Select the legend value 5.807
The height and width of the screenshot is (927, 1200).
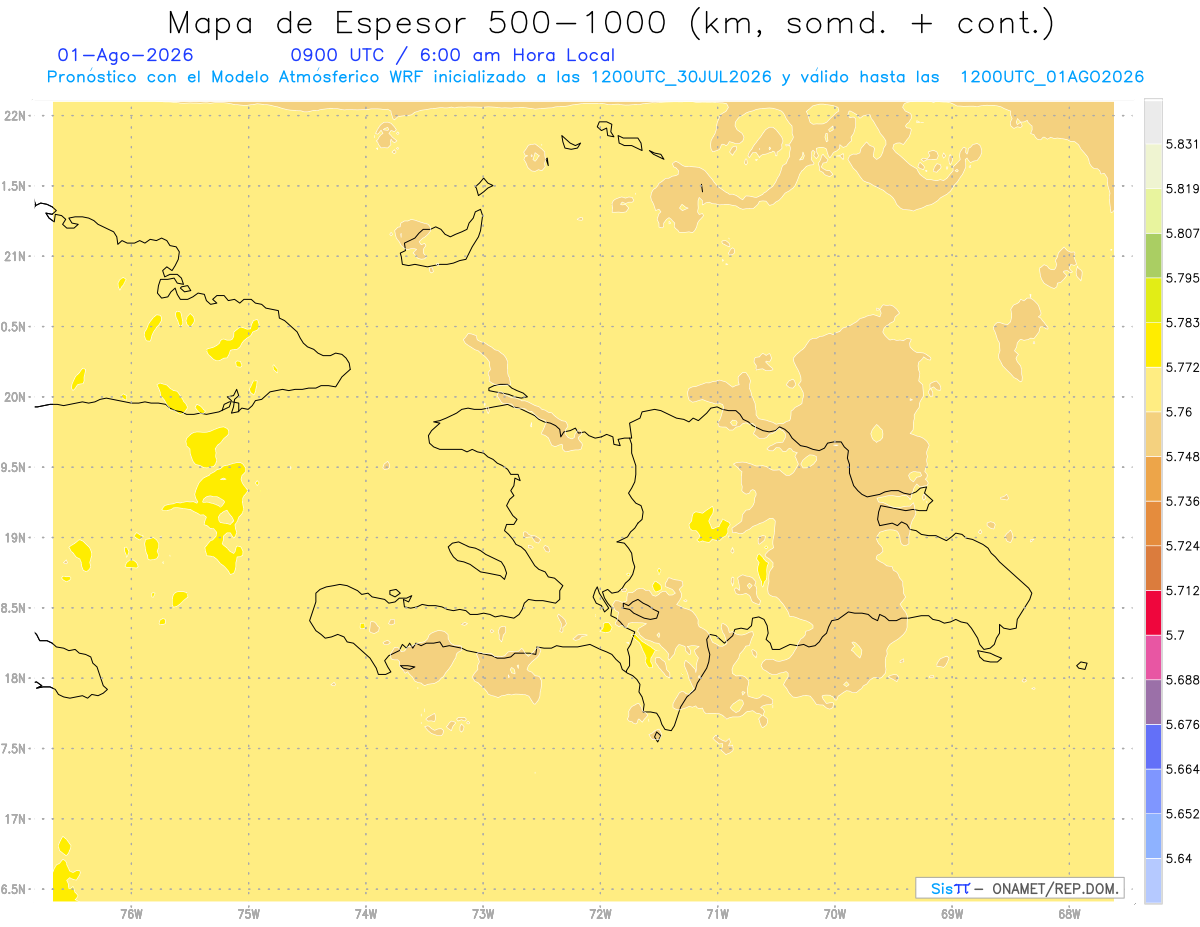1182,233
